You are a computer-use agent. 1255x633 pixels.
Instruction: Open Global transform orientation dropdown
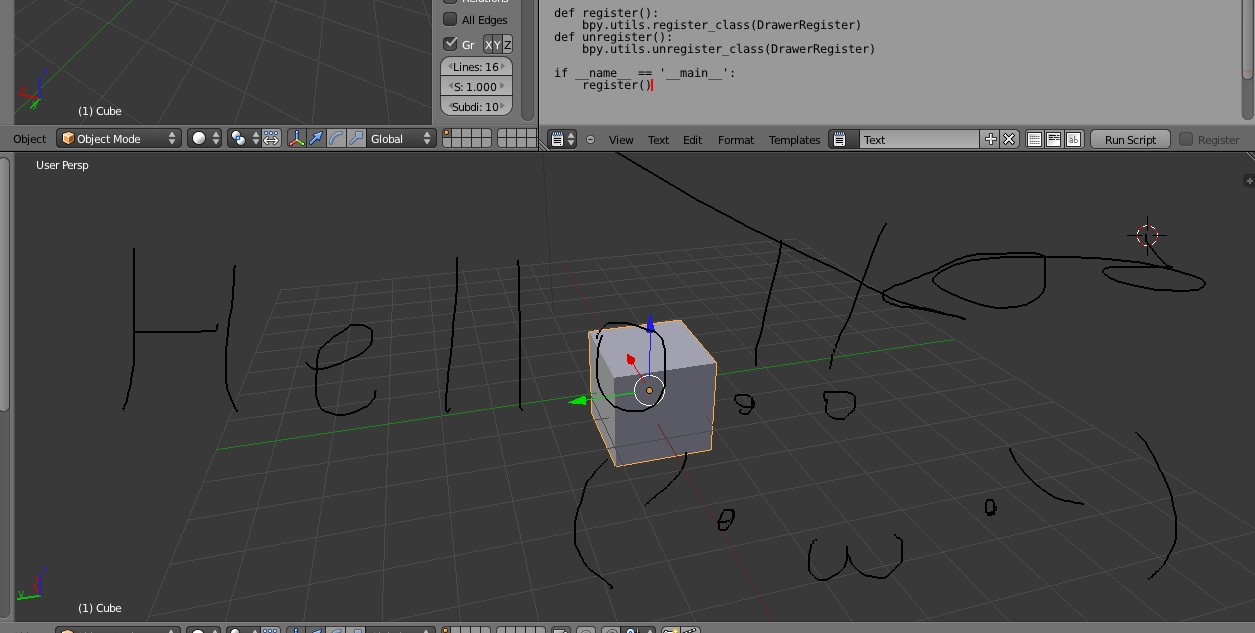401,139
